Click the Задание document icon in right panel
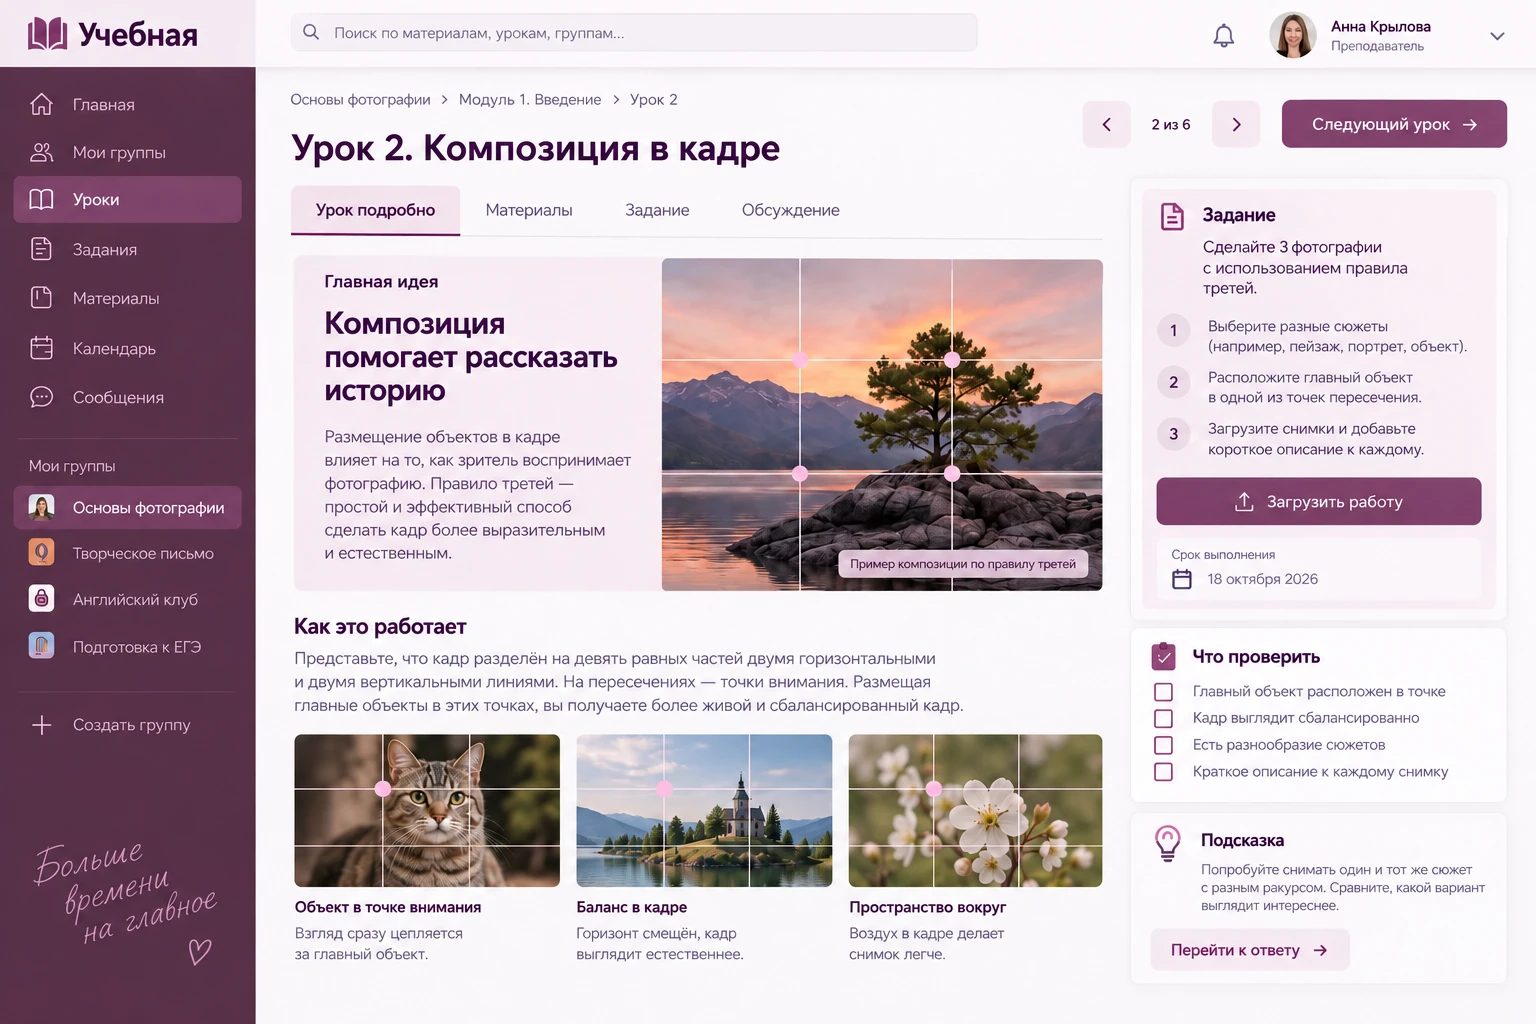The width and height of the screenshot is (1536, 1024). pos(1172,216)
